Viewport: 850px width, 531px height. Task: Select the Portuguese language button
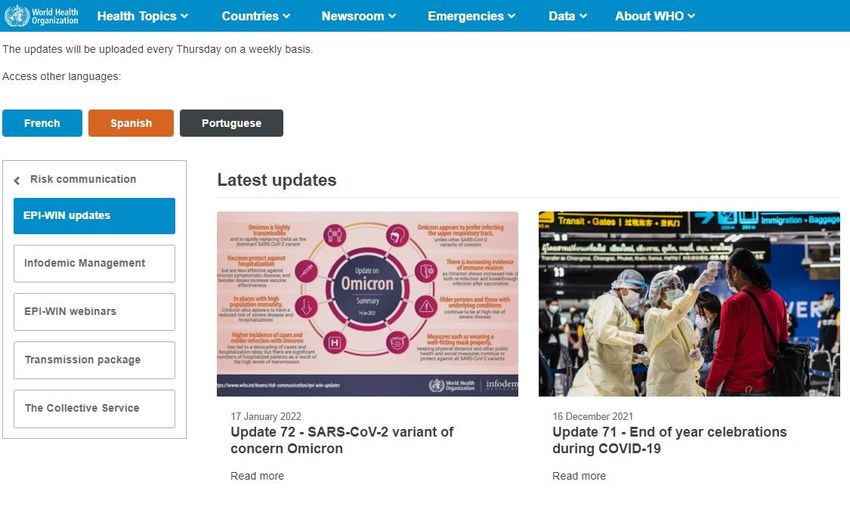pos(231,123)
